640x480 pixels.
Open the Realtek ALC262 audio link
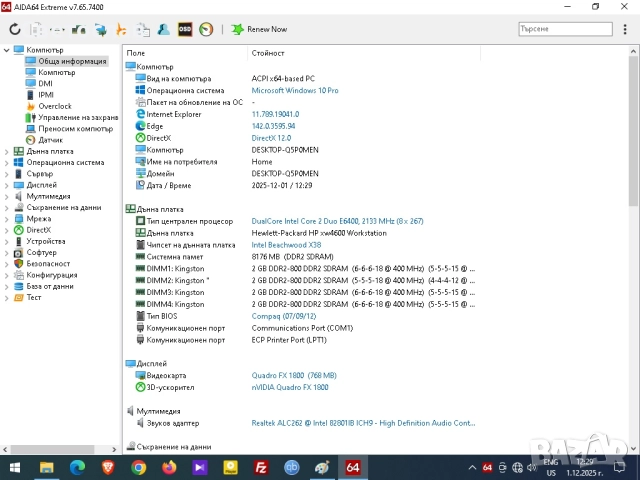(363, 423)
